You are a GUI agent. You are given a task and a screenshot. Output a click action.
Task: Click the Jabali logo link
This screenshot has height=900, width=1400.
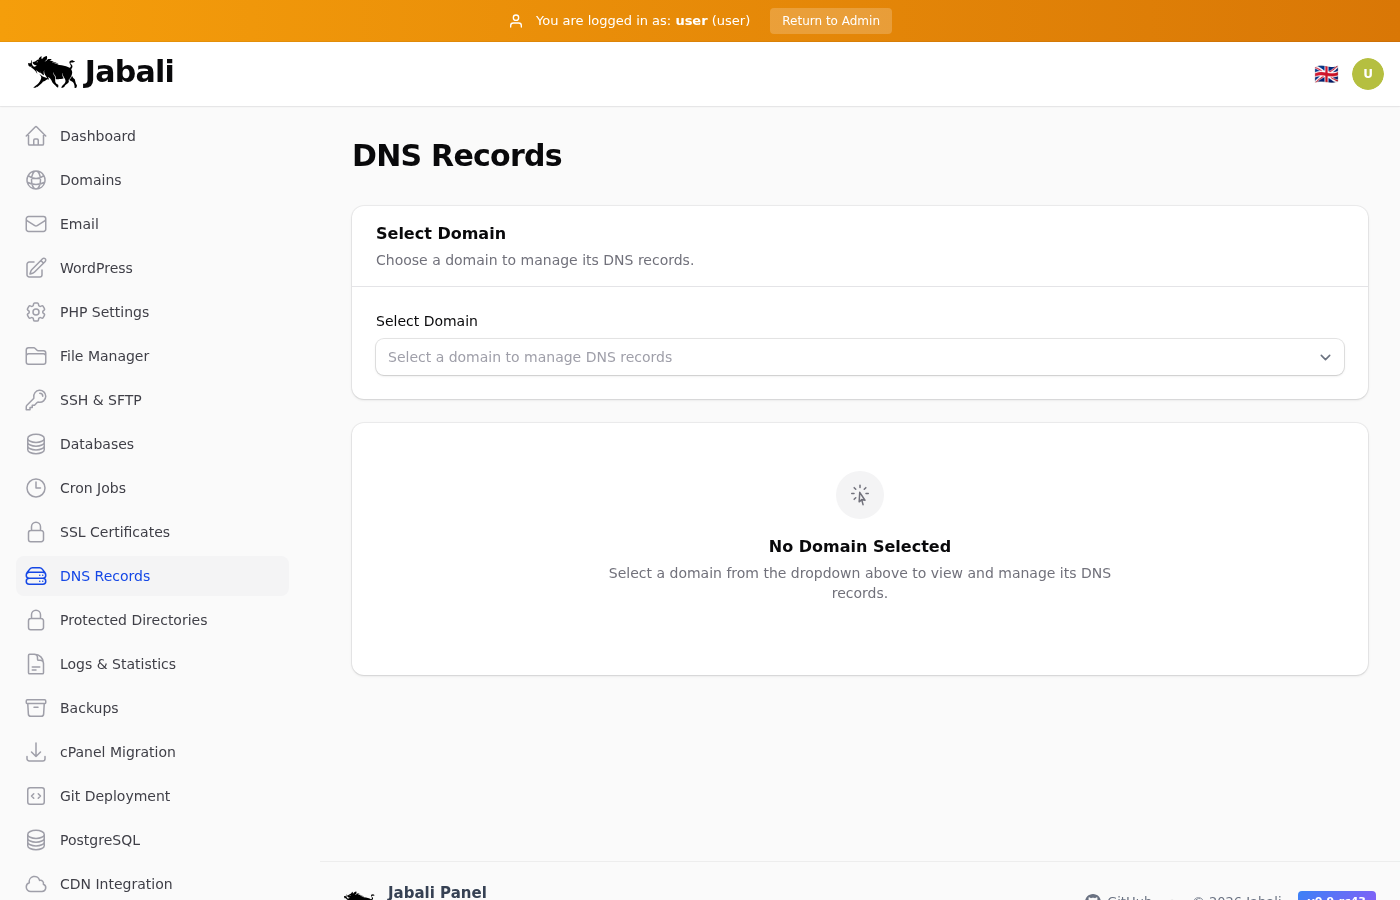coord(101,72)
